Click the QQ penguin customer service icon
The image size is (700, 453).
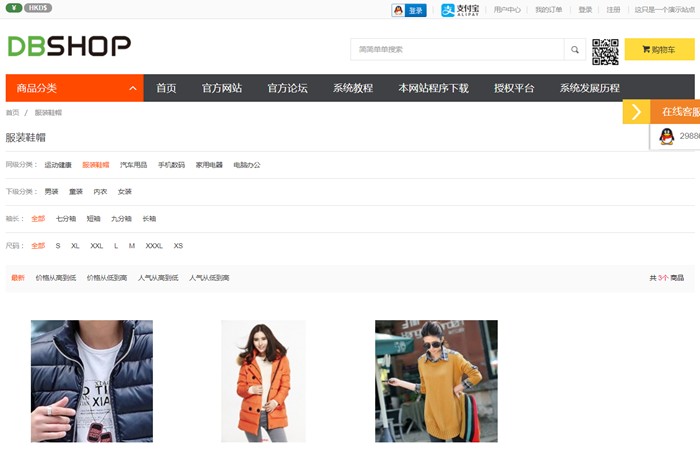coord(666,136)
